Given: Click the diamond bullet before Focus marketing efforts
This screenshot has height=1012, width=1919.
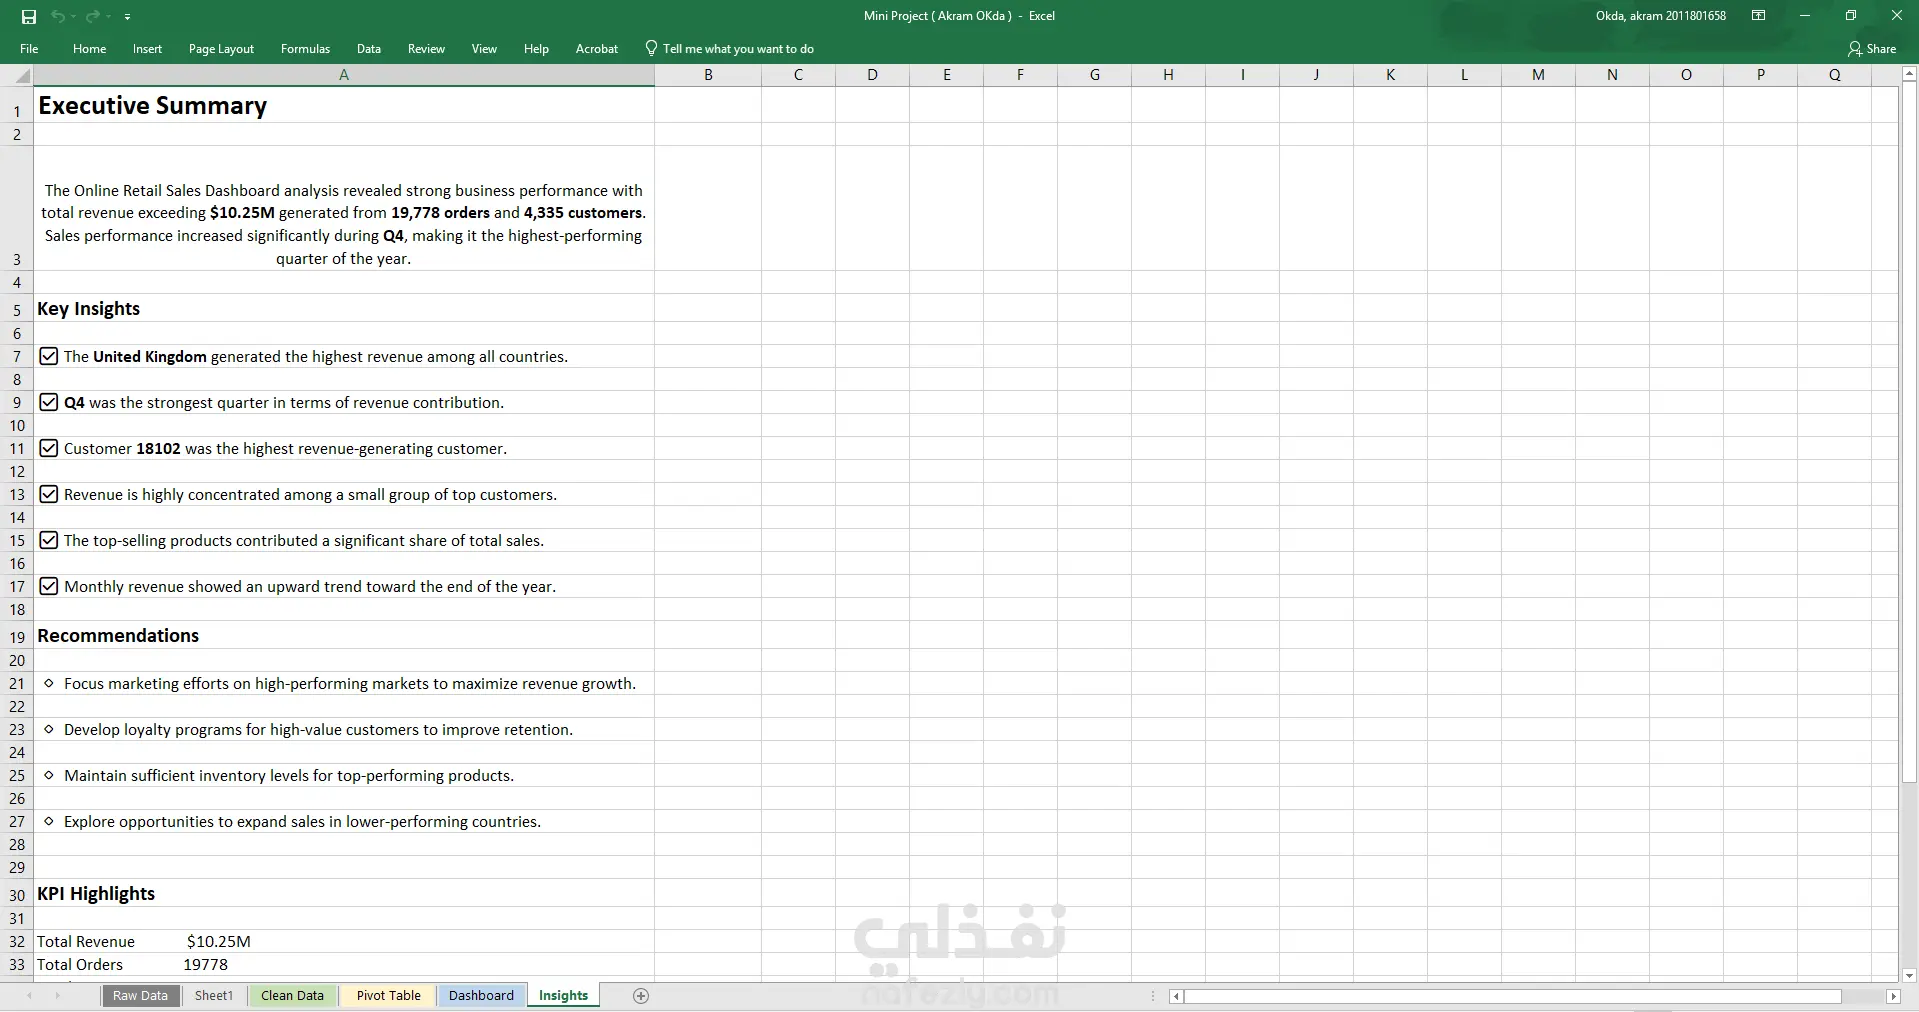Looking at the screenshot, I should (49, 683).
